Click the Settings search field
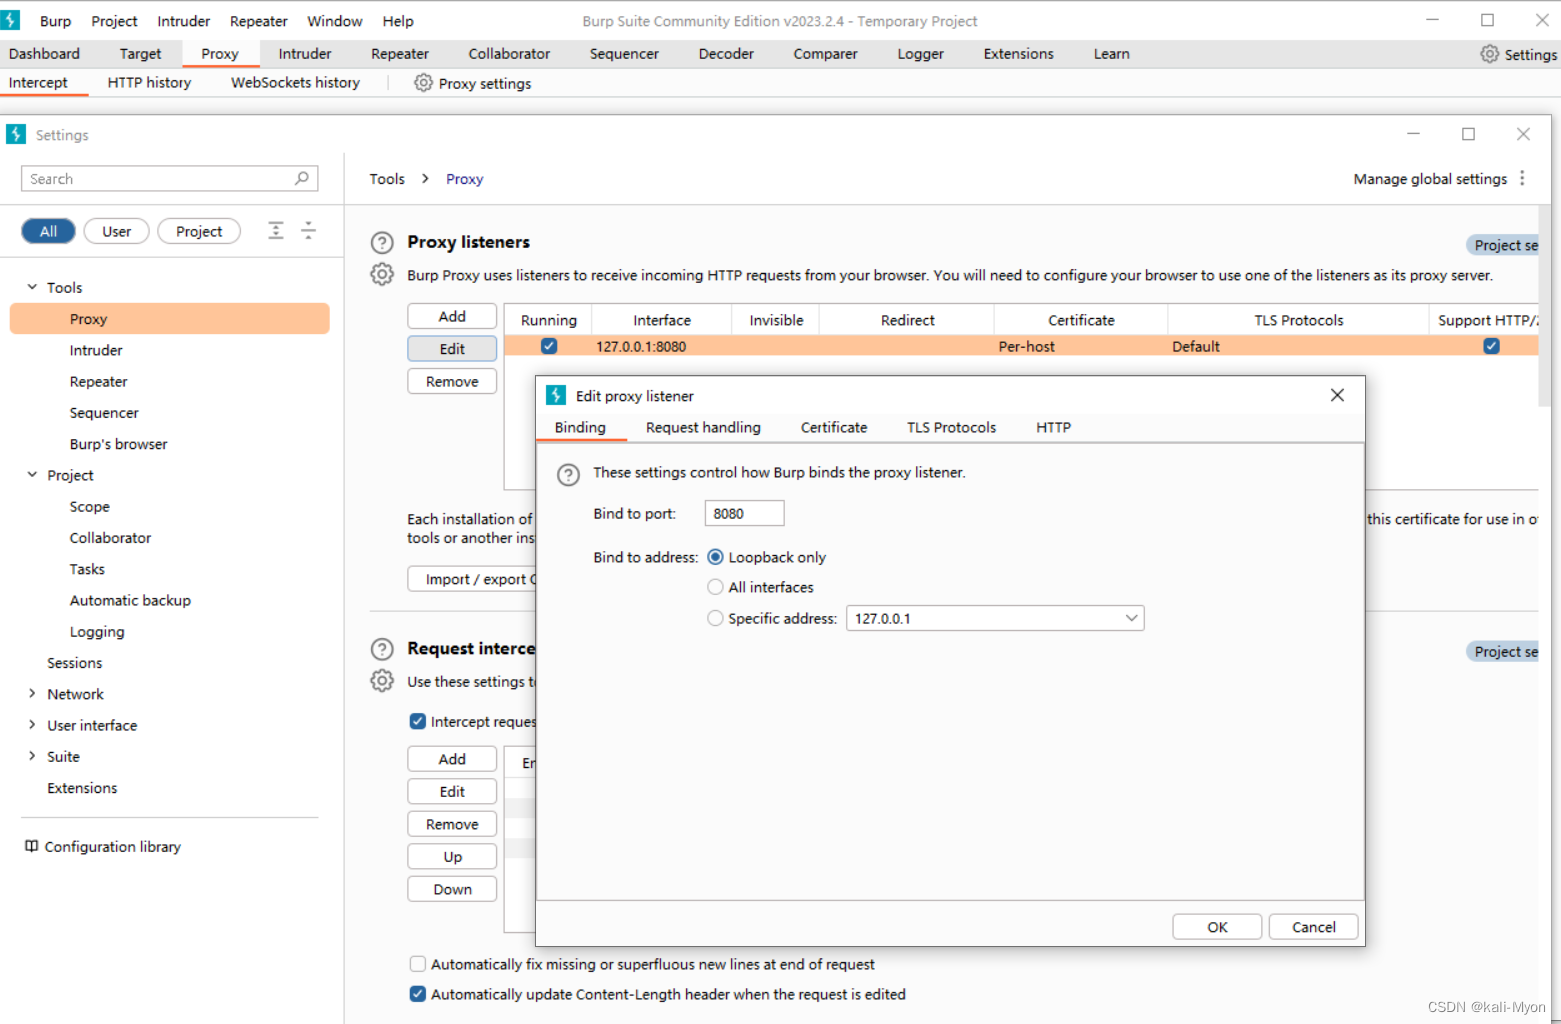This screenshot has width=1561, height=1024. (x=169, y=179)
